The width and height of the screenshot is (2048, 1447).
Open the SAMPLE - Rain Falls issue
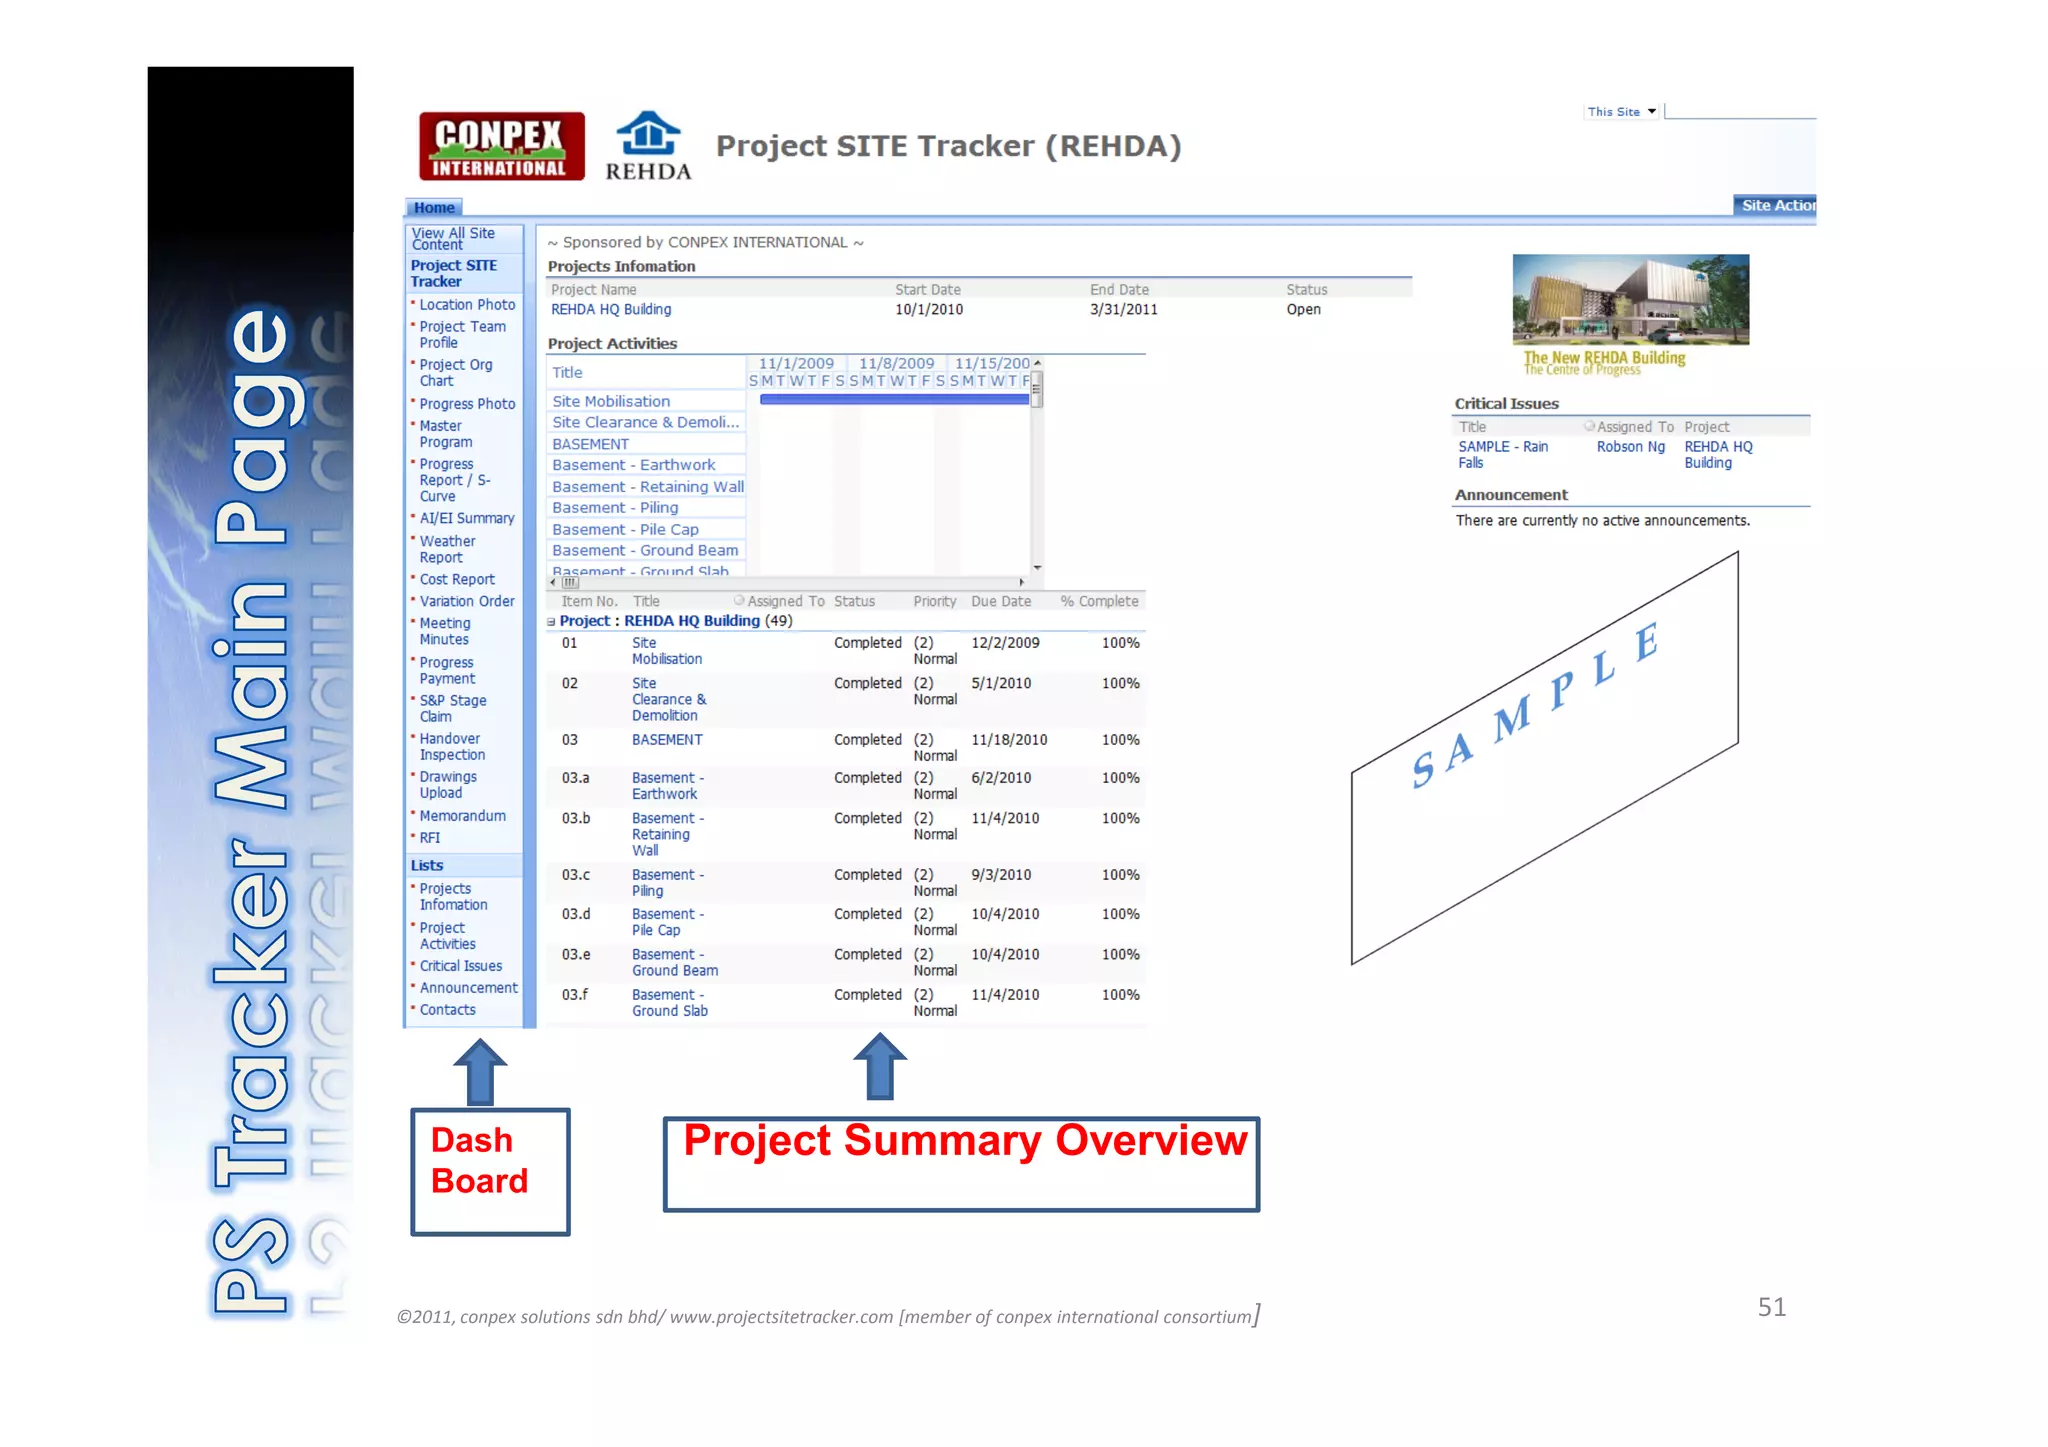point(1502,455)
